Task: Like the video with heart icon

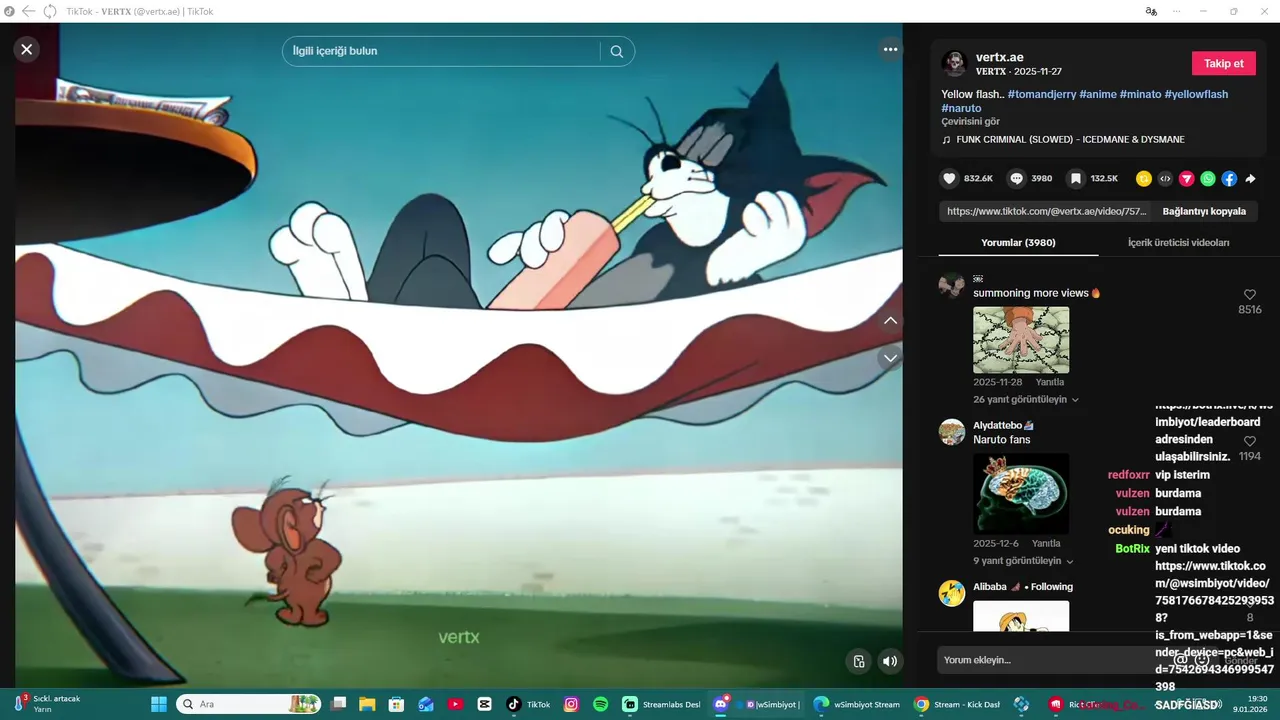Action: (x=949, y=179)
